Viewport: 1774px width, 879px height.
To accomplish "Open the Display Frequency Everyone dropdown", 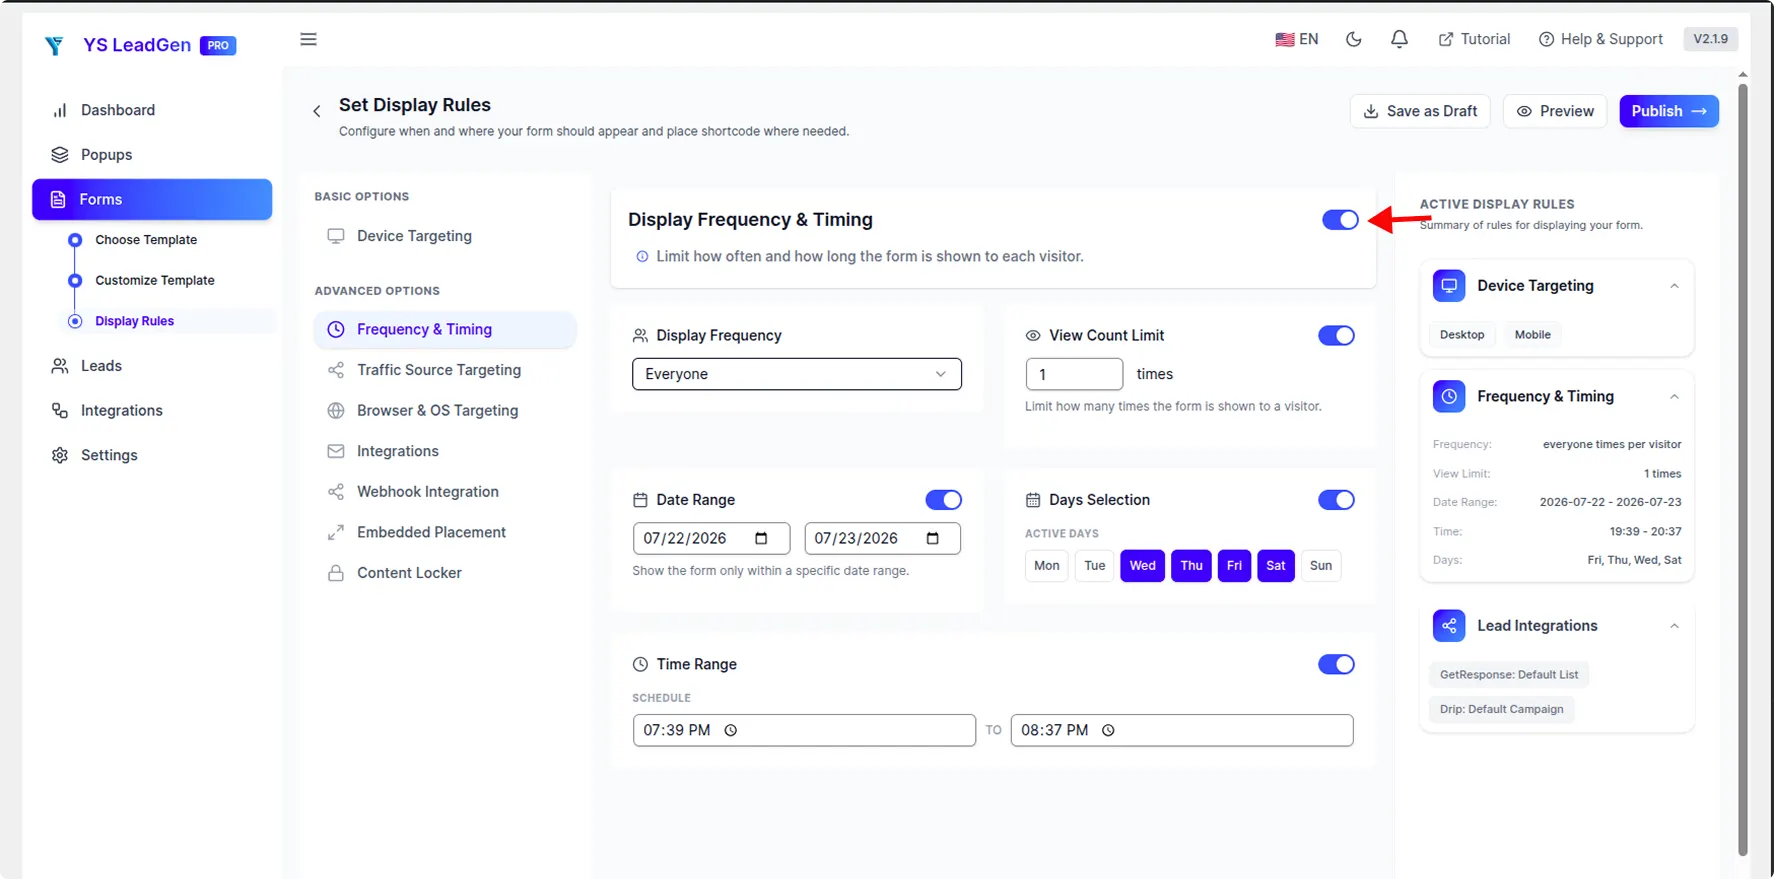I will [x=797, y=374].
